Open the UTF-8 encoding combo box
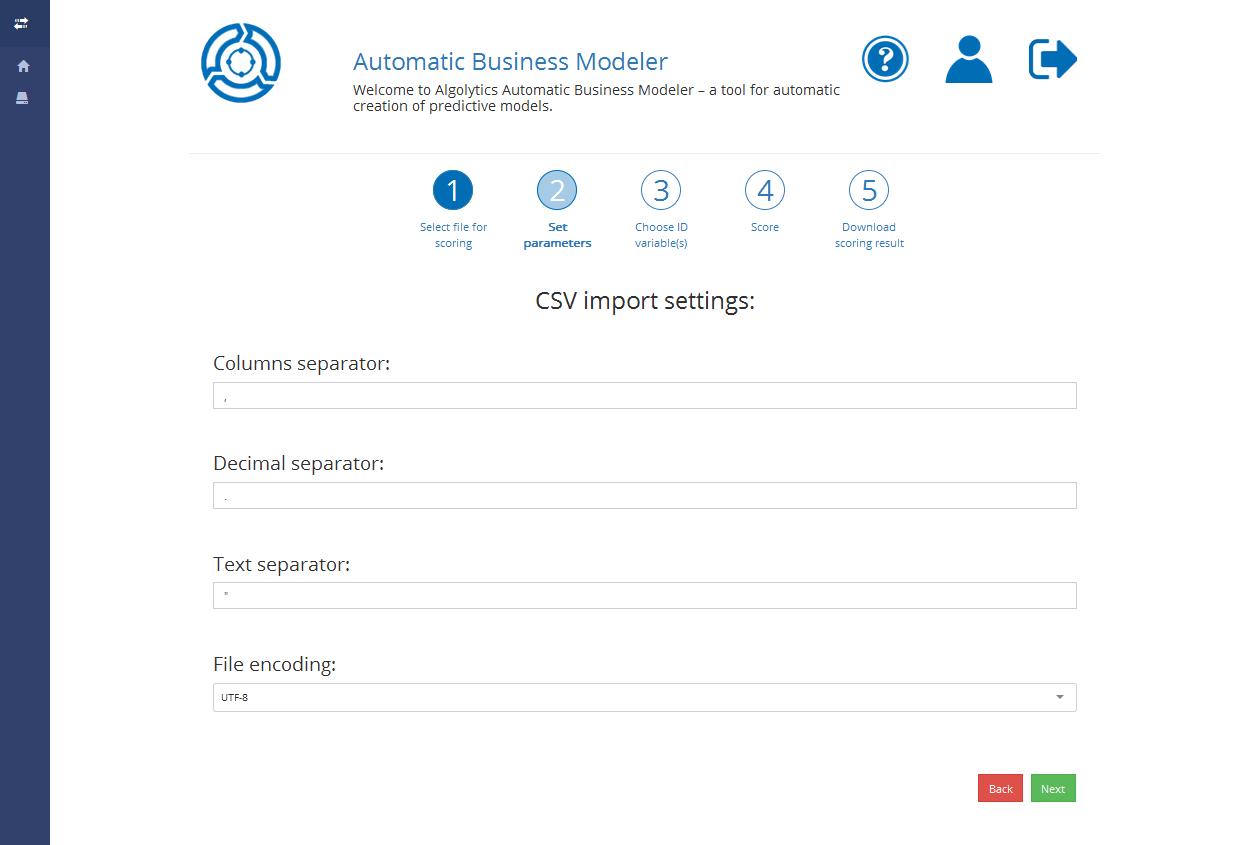This screenshot has width=1237, height=845. 630,697
